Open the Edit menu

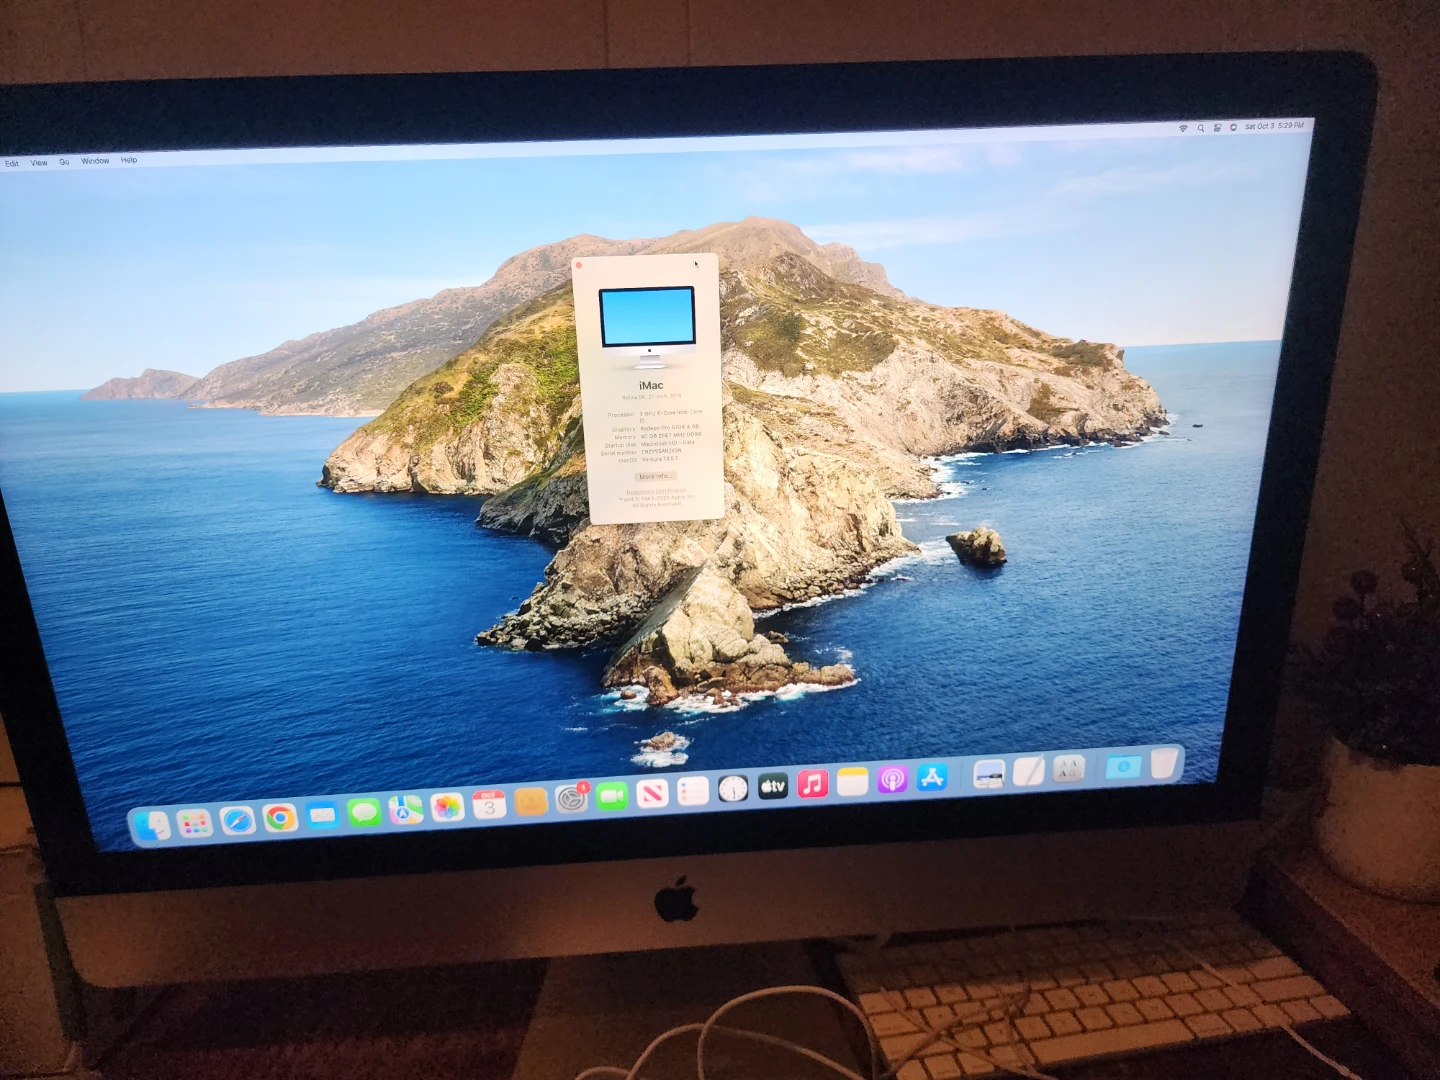pos(12,163)
